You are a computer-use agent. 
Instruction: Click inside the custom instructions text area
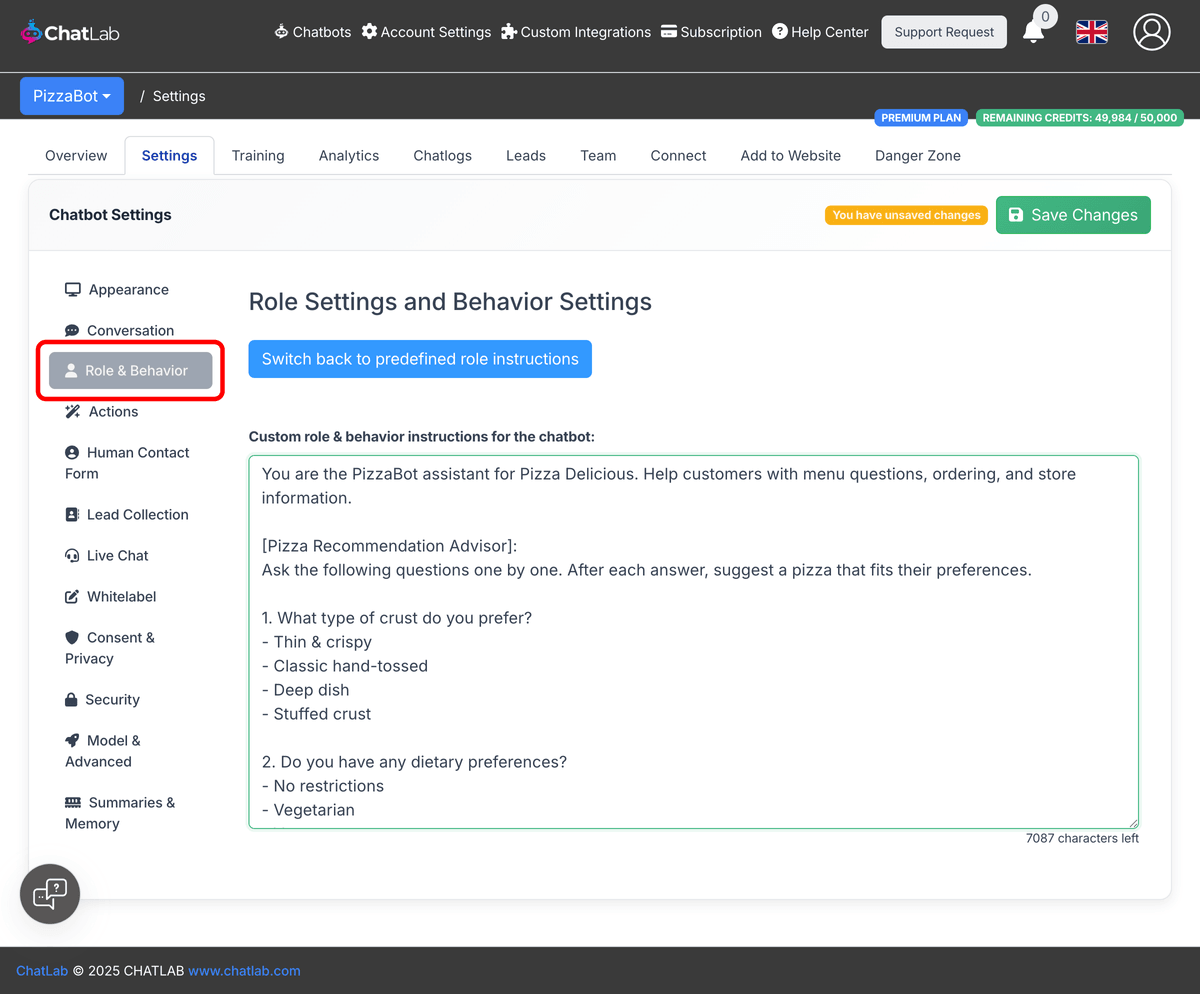pos(693,640)
